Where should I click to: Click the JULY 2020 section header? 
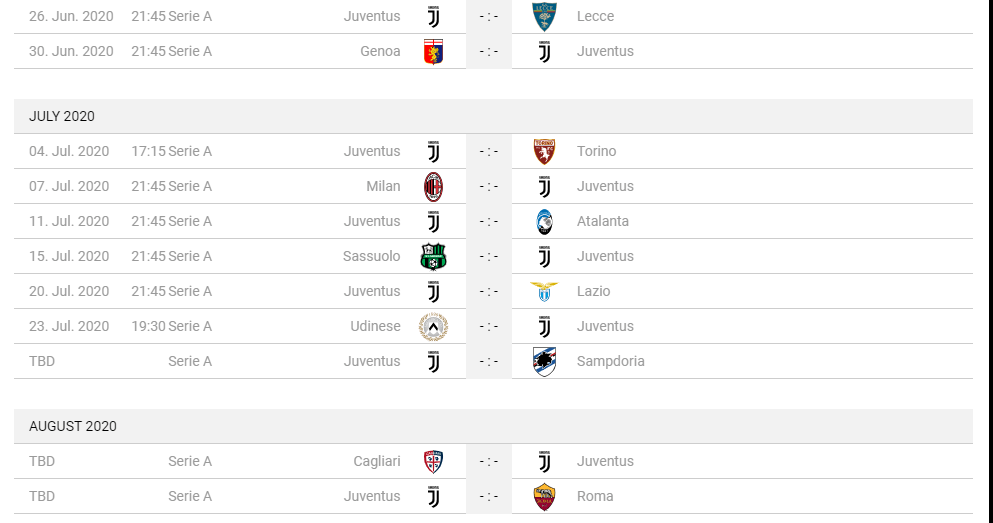click(x=62, y=116)
